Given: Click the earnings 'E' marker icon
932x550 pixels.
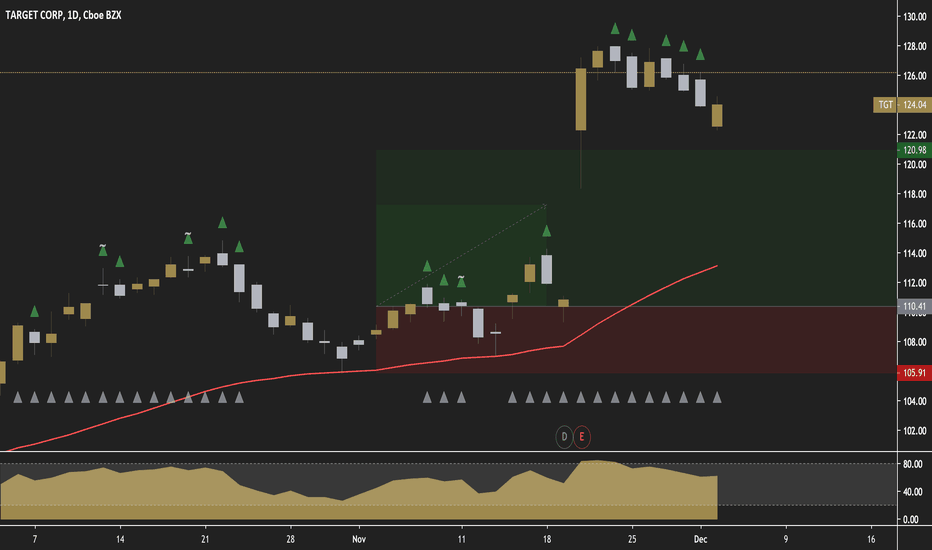Looking at the screenshot, I should [x=581, y=437].
